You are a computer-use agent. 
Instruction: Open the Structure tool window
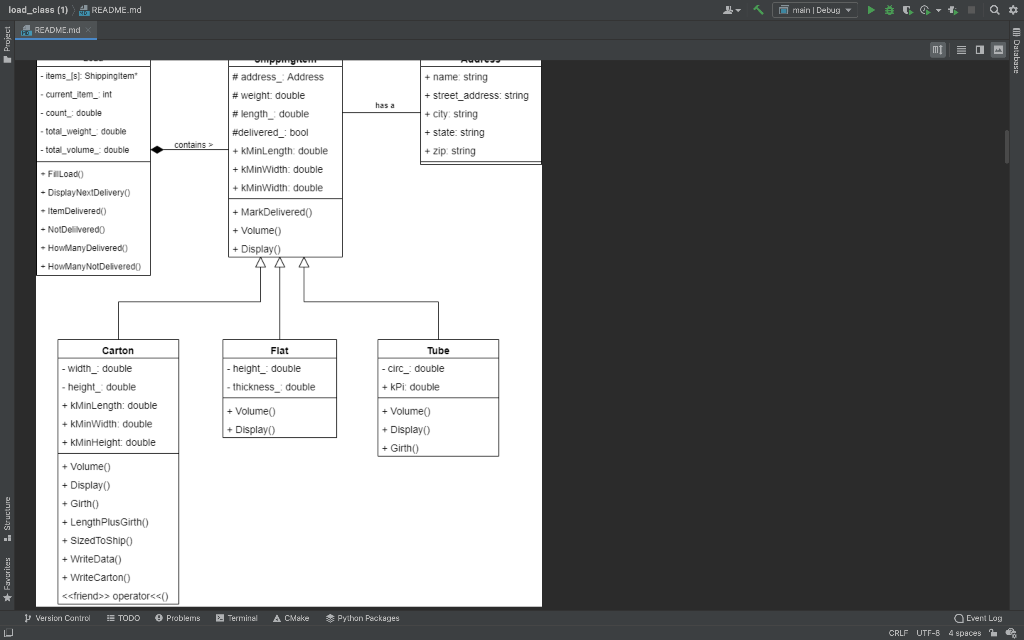coord(7,519)
